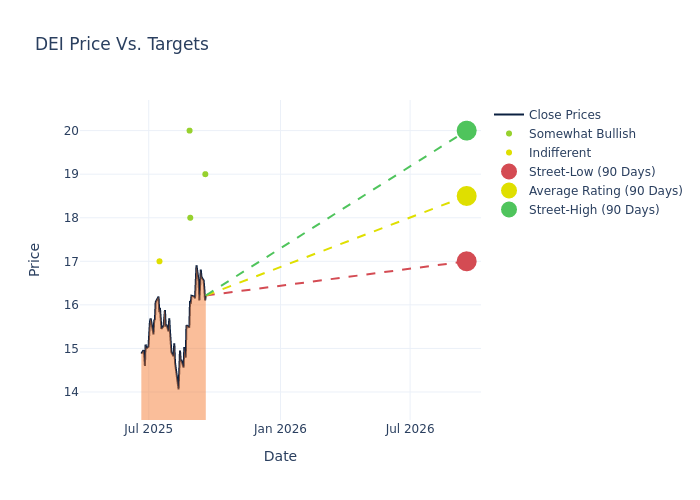
Task: Select the Somewhat Bullish dot at price 20
Action: click(x=189, y=131)
